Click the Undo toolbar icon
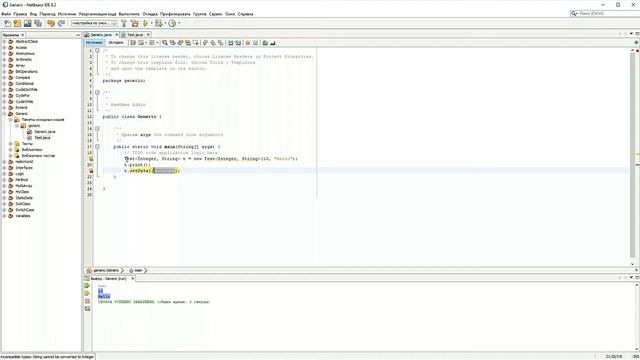The image size is (640, 360). (x=51, y=24)
